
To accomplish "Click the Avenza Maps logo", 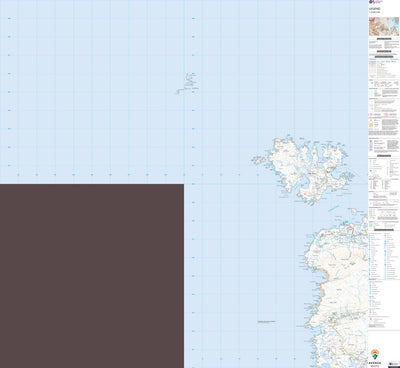I will coord(375,358).
